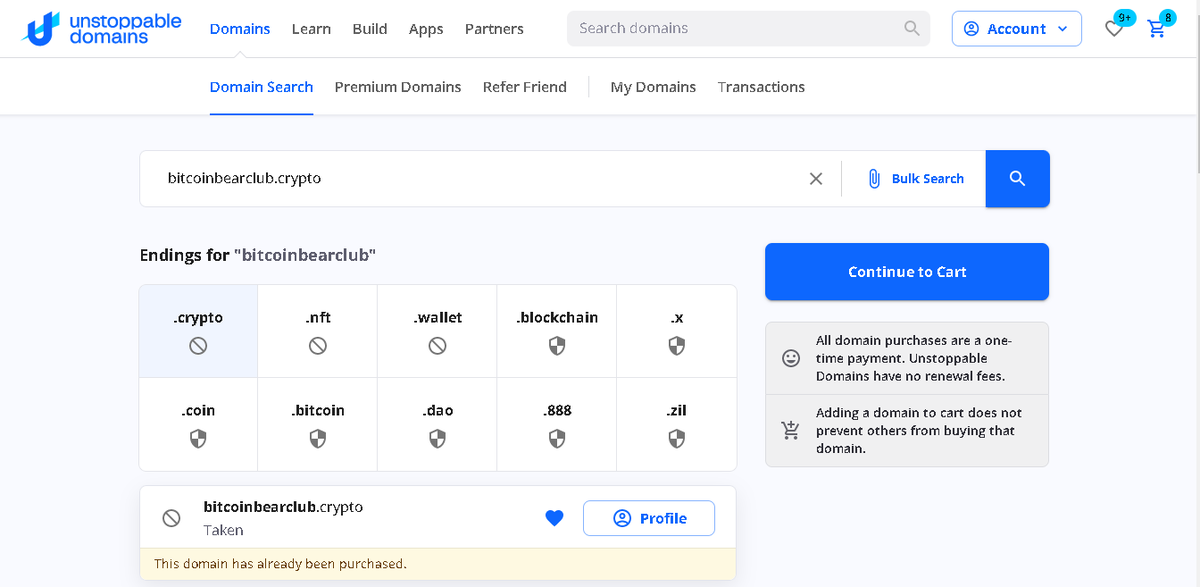Open the wishlist heart icon in header
This screenshot has width=1200, height=587.
pos(1114,29)
